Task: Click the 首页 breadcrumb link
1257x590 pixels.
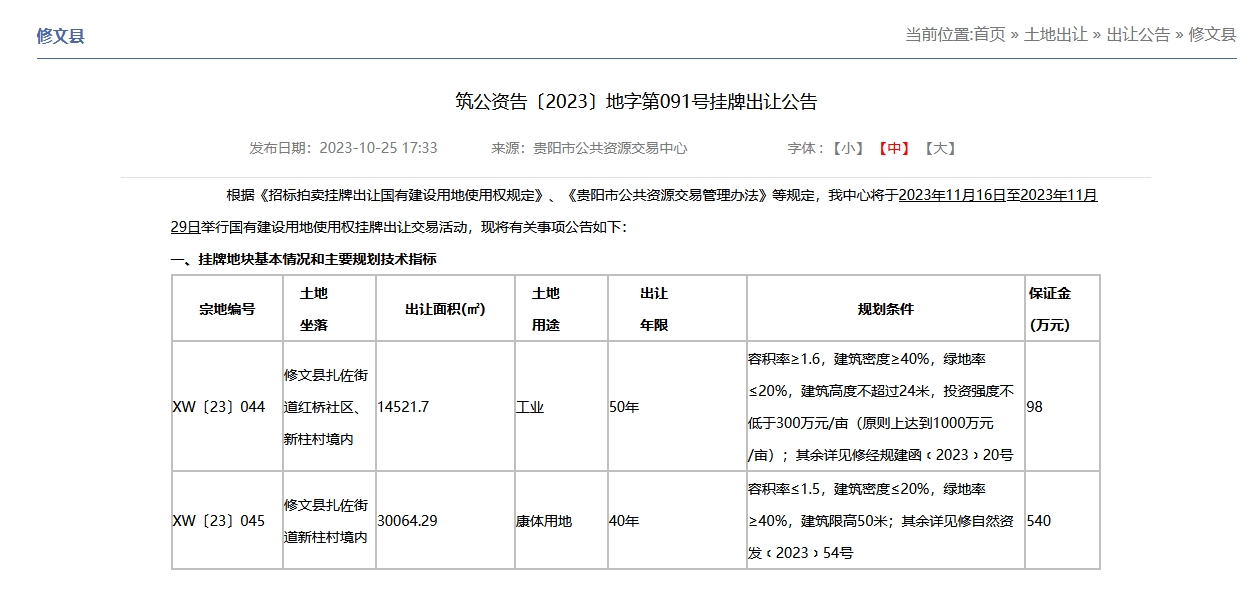Action: tap(989, 35)
